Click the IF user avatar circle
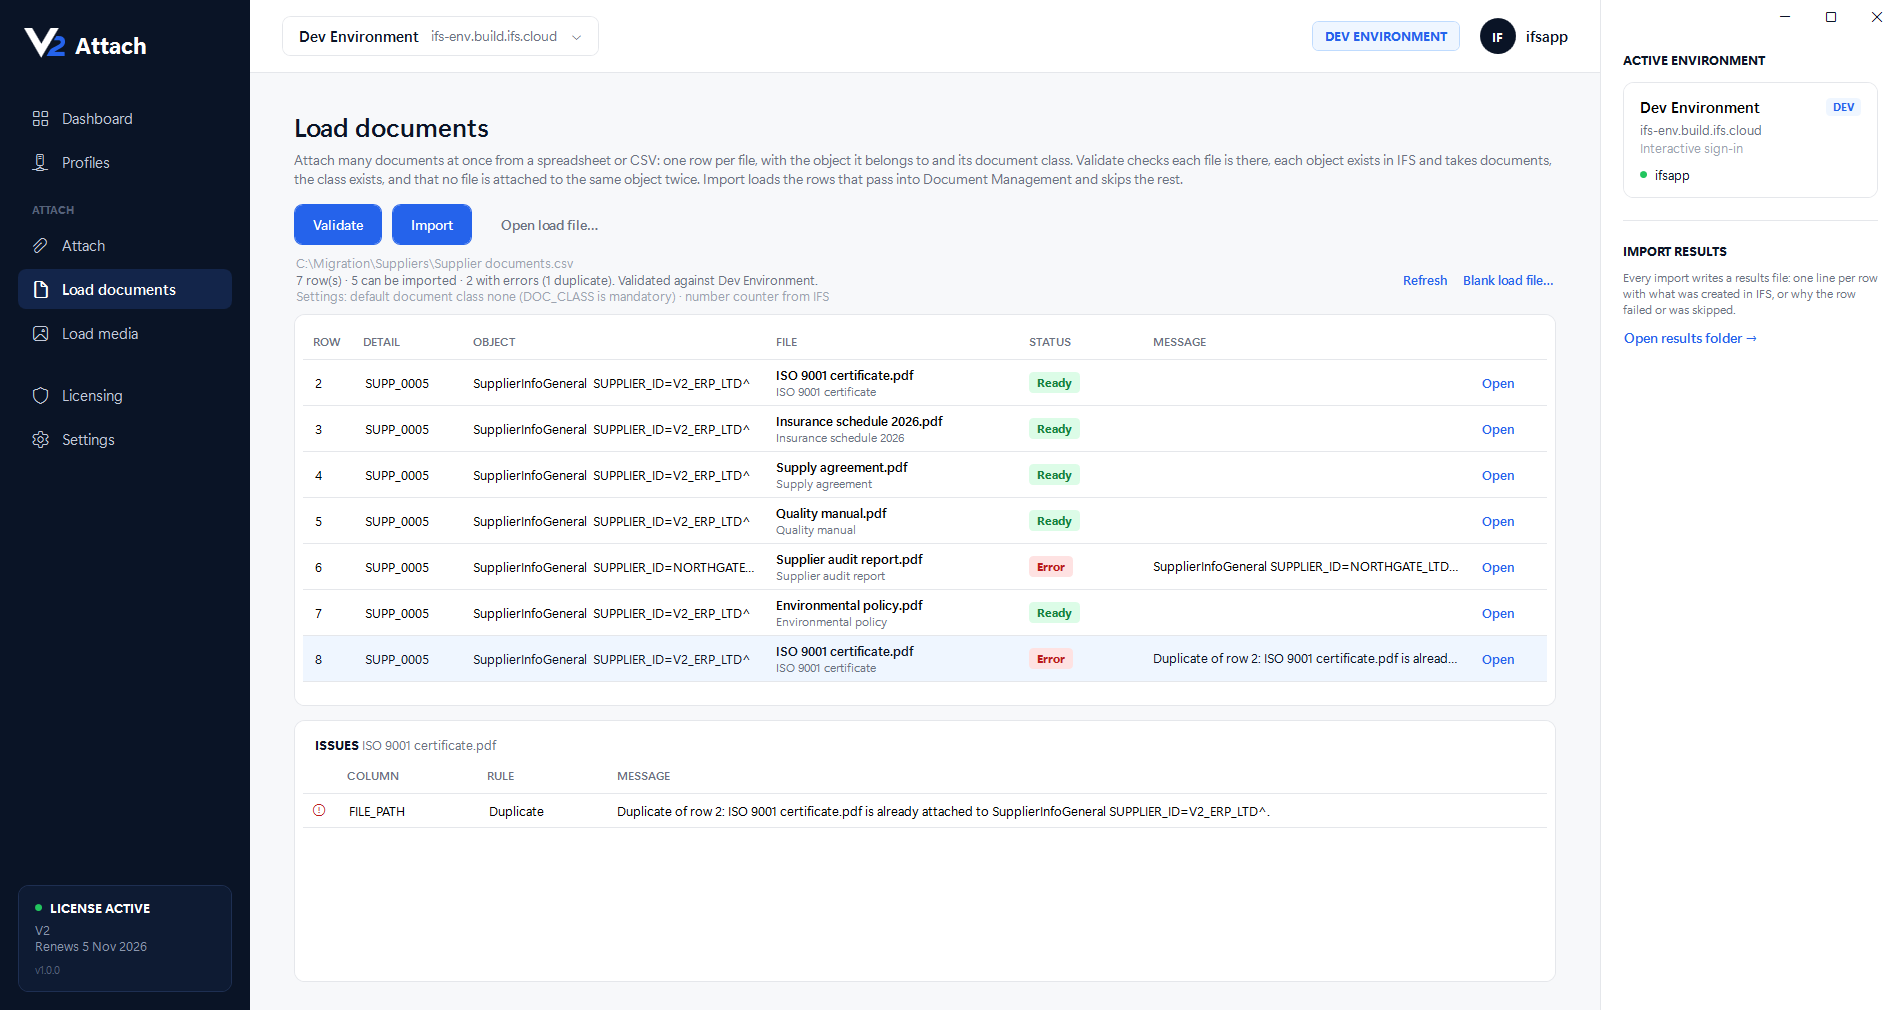This screenshot has width=1900, height=1010. [x=1497, y=37]
